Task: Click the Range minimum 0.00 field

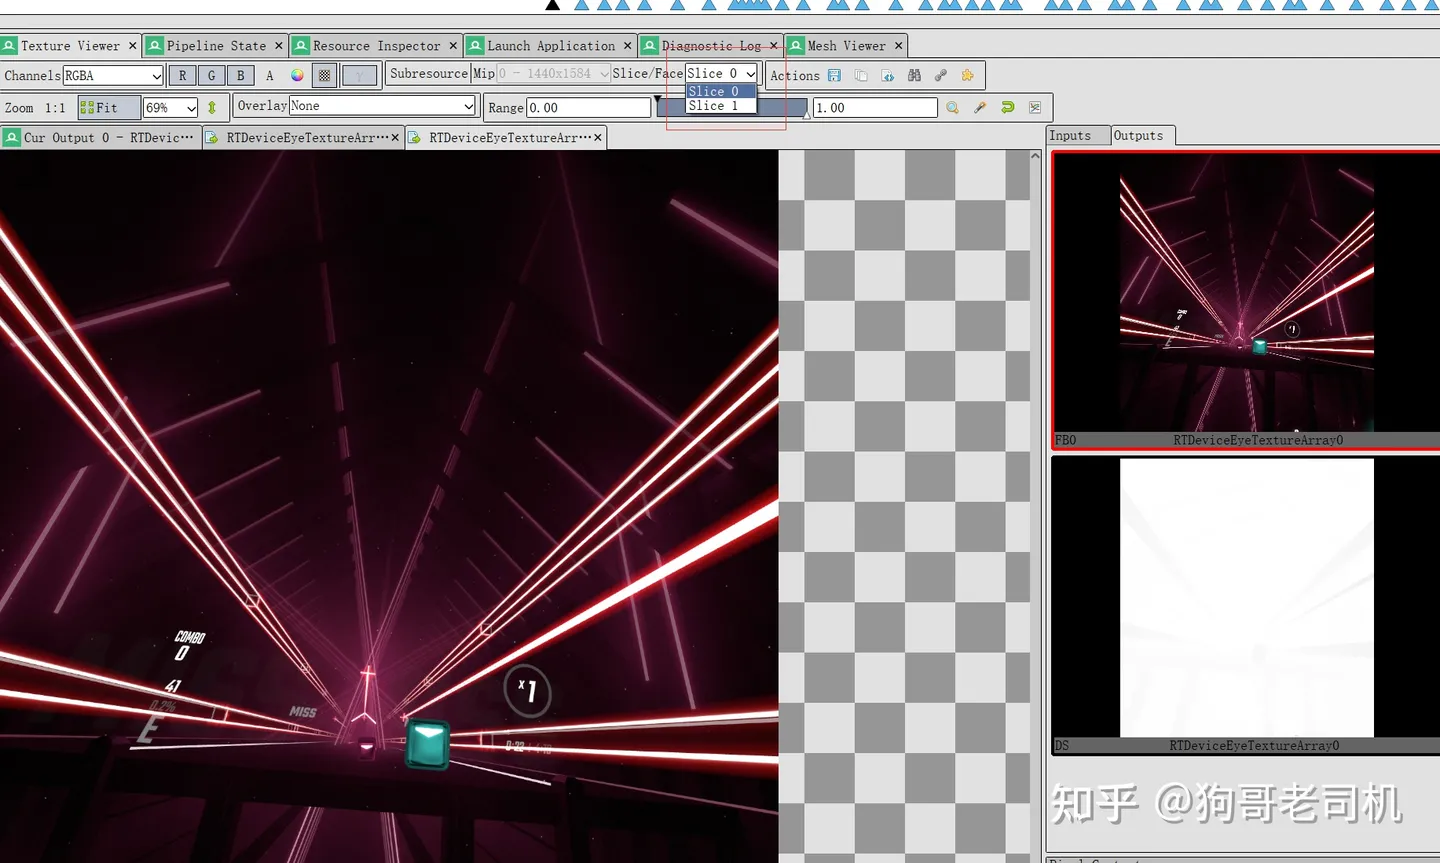Action: (x=589, y=107)
